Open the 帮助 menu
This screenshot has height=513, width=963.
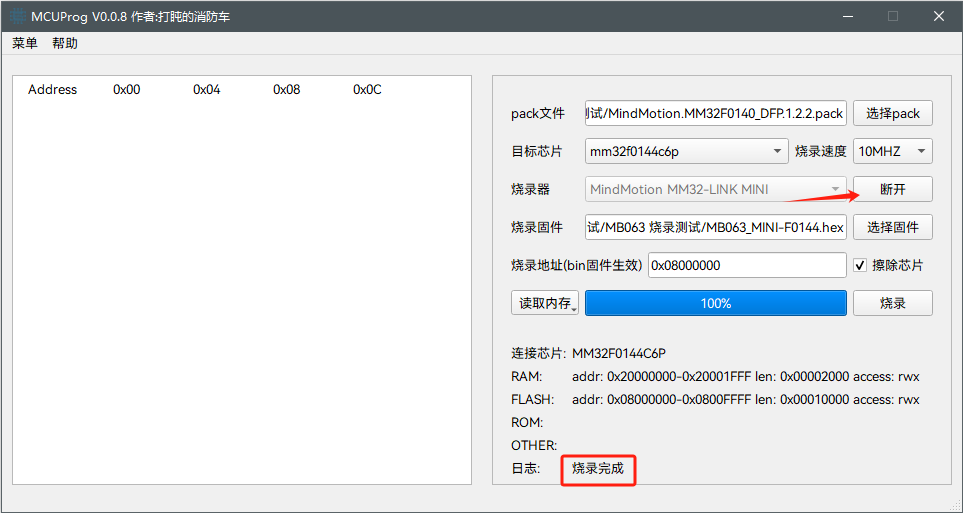click(x=65, y=43)
